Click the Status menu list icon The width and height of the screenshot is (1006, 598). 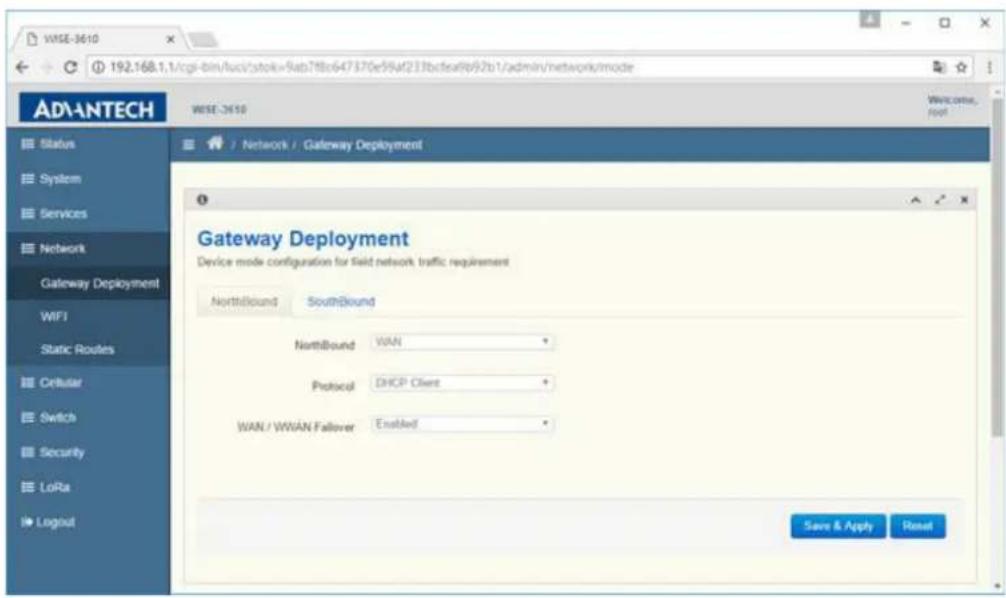tap(28, 144)
